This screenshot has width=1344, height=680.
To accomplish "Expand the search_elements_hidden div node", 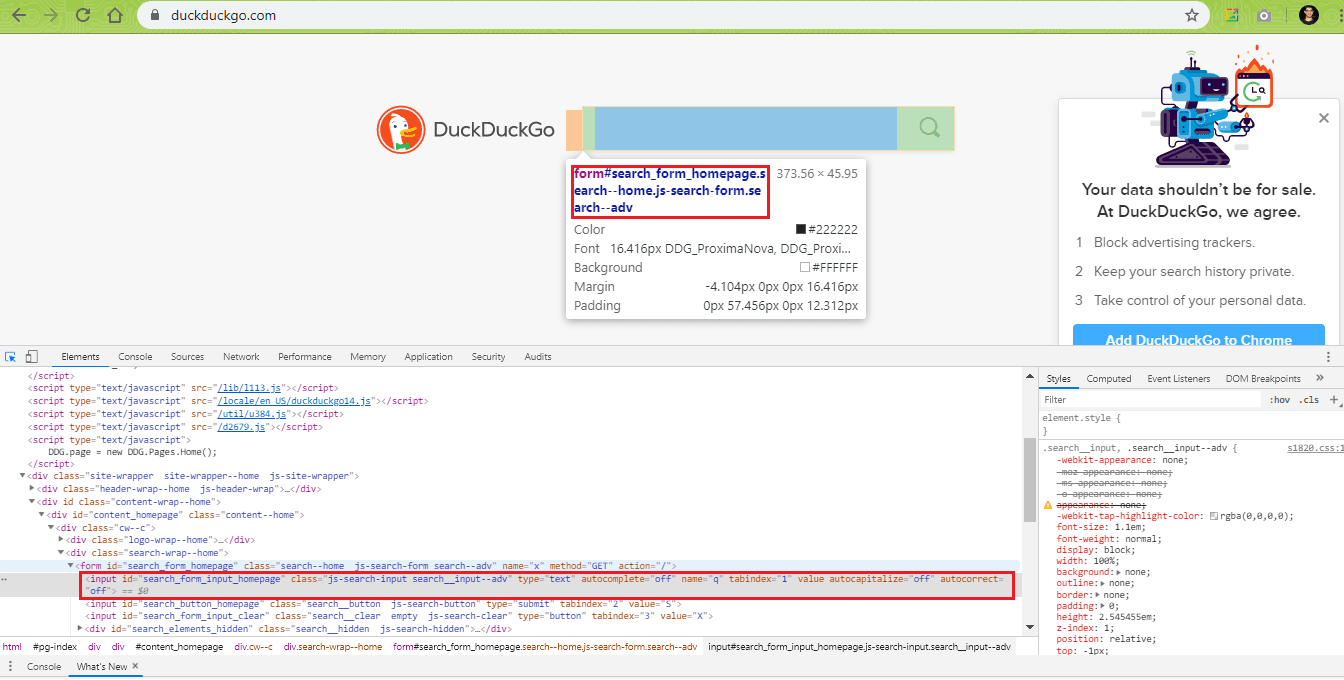I will (x=80, y=629).
